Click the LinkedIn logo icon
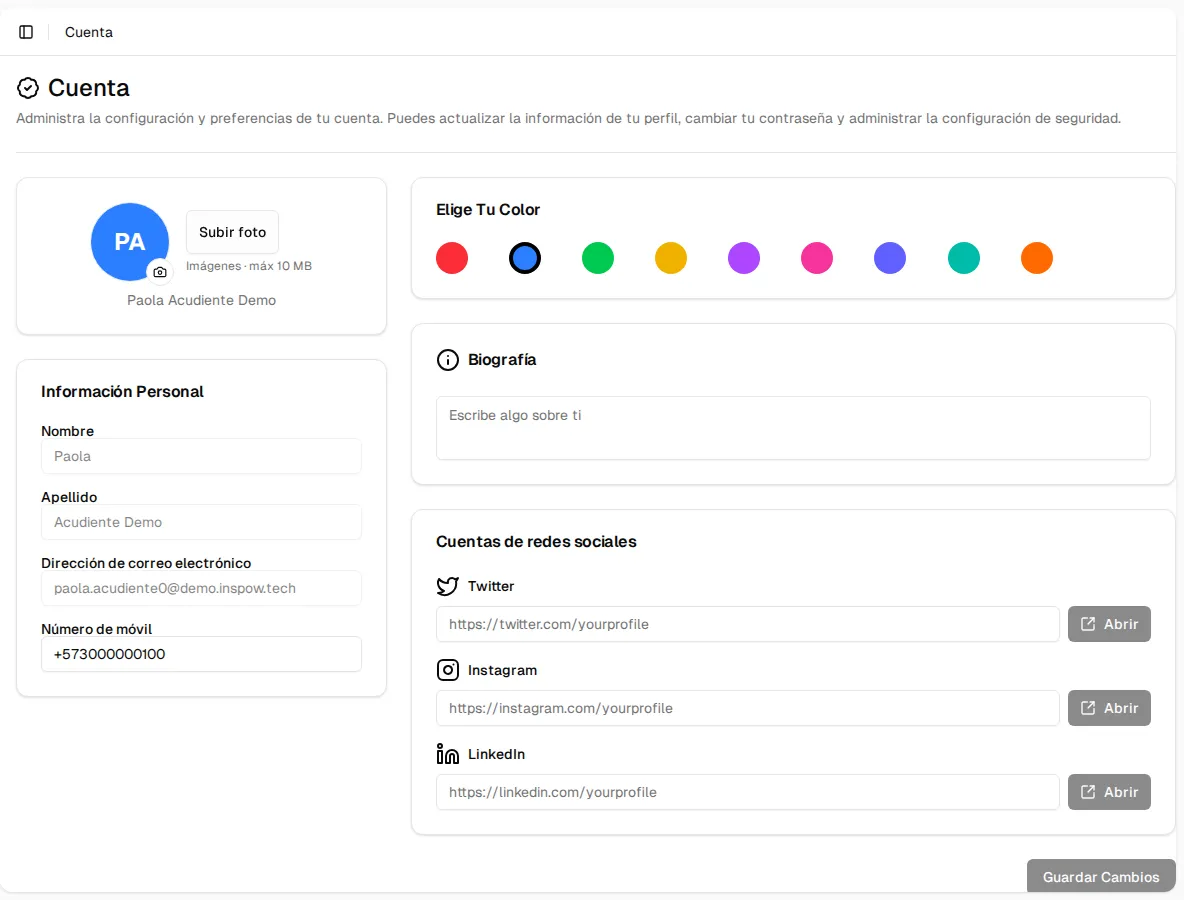The image size is (1184, 900). (x=448, y=754)
